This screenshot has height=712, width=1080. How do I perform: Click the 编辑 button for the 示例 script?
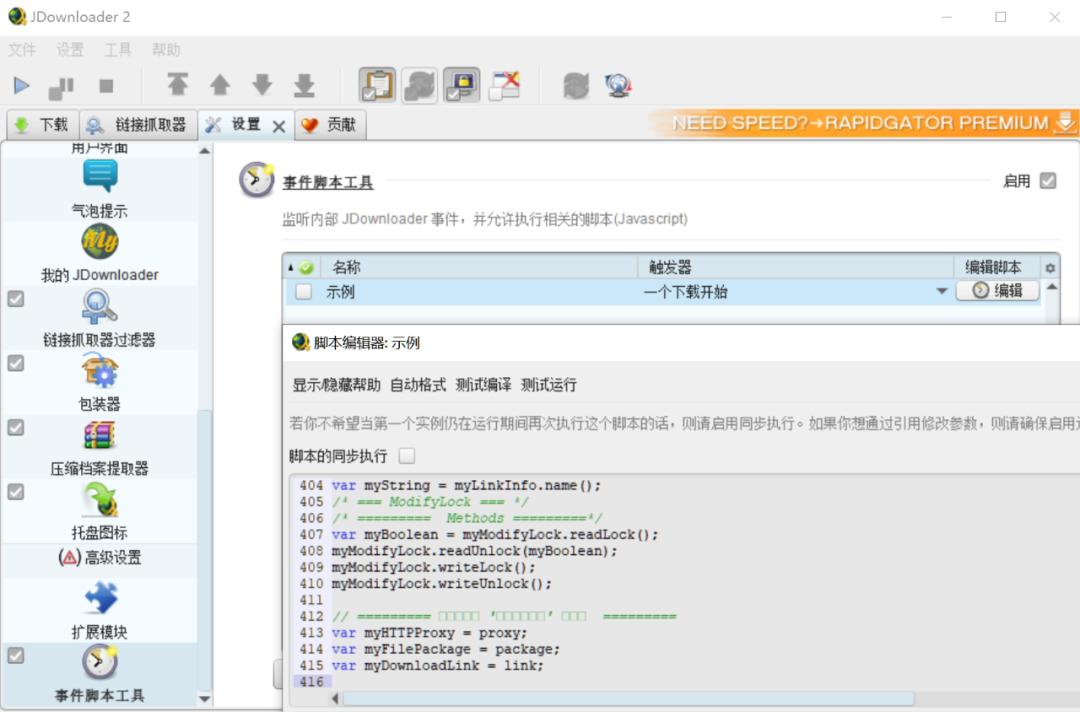coord(997,290)
